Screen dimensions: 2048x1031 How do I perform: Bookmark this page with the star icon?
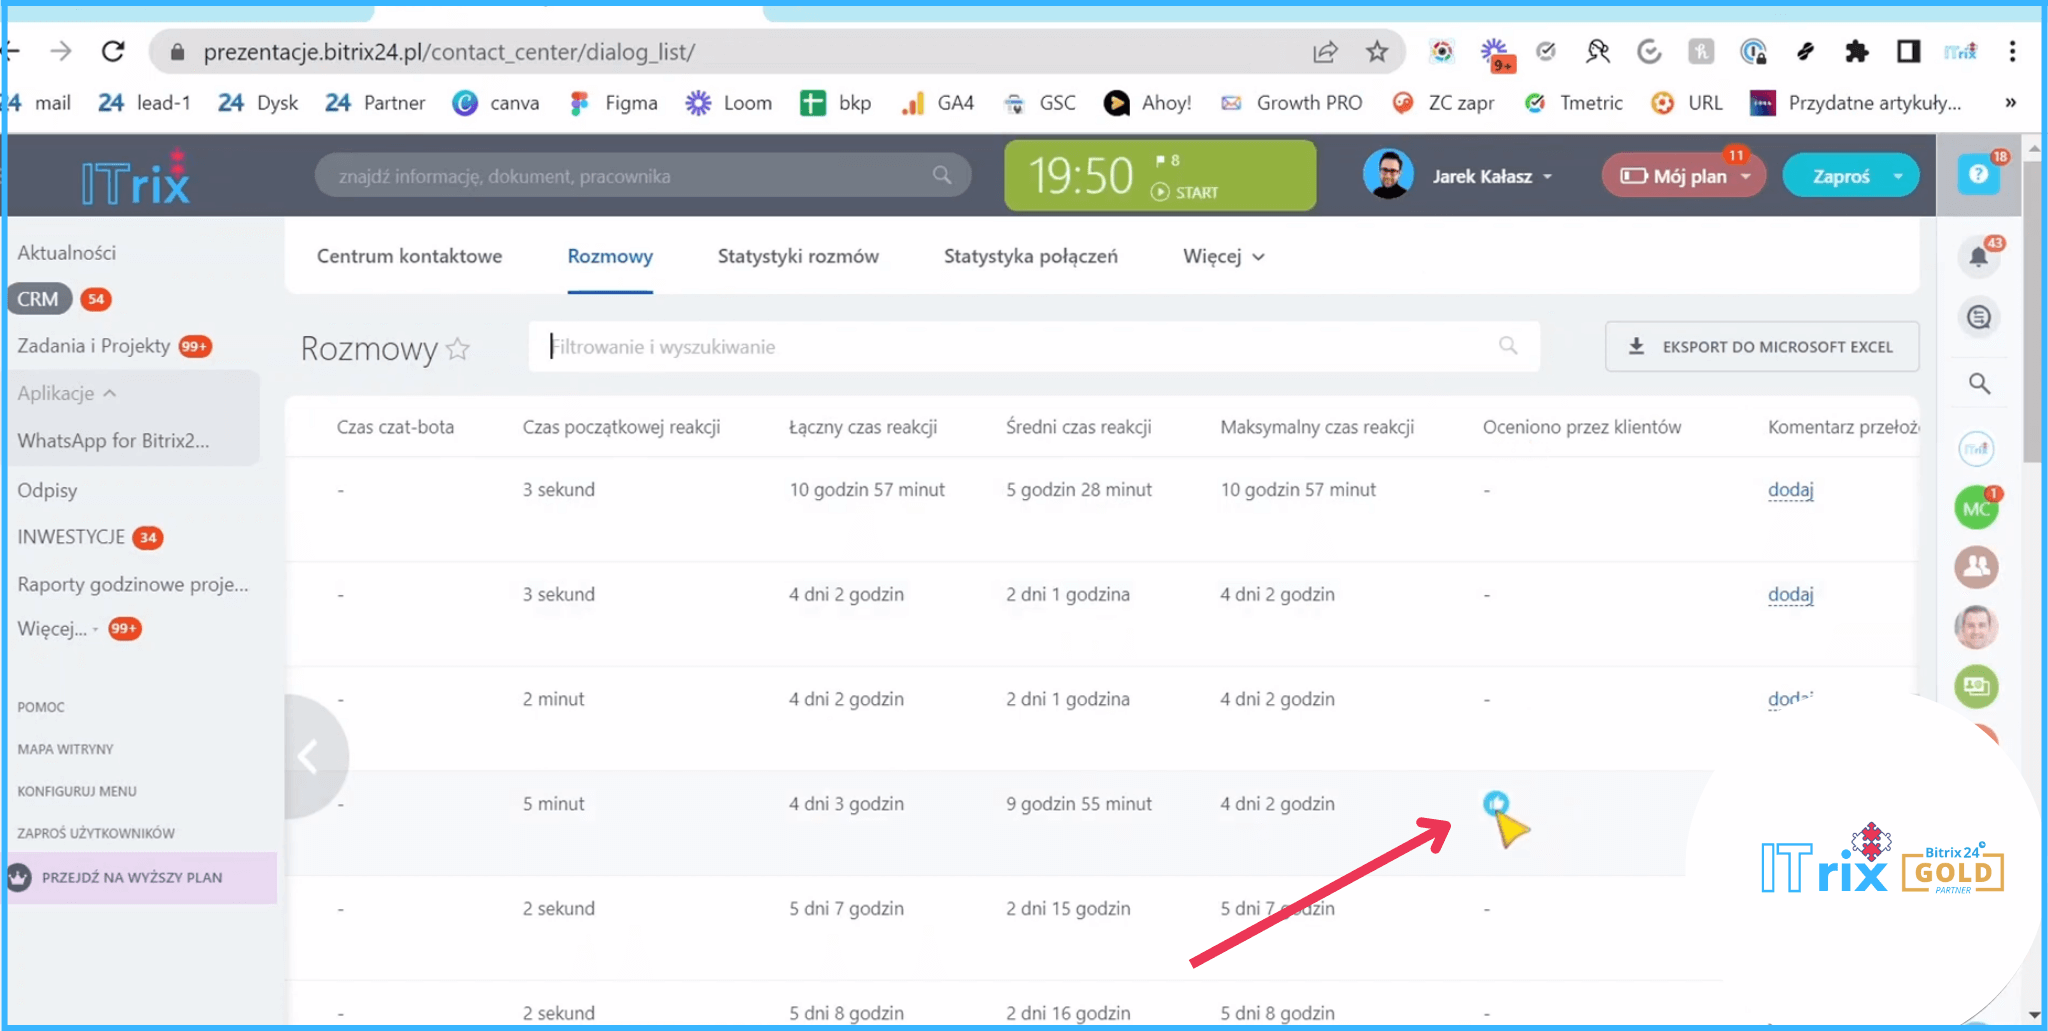(1377, 52)
